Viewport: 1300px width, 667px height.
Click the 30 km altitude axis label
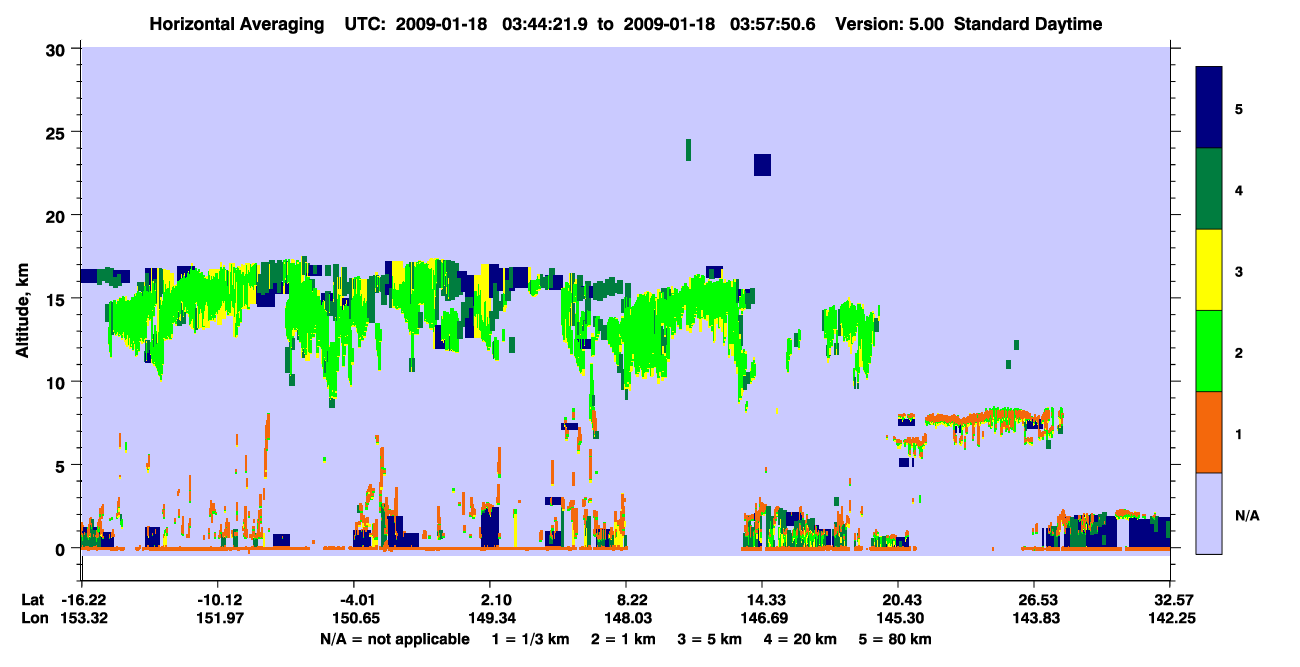(57, 49)
